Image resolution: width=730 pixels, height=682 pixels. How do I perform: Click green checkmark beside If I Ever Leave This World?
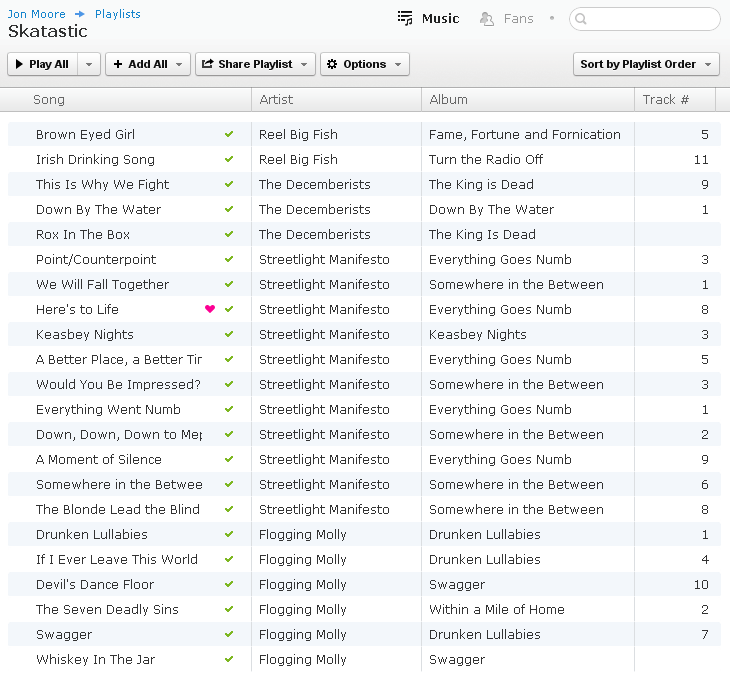[229, 559]
